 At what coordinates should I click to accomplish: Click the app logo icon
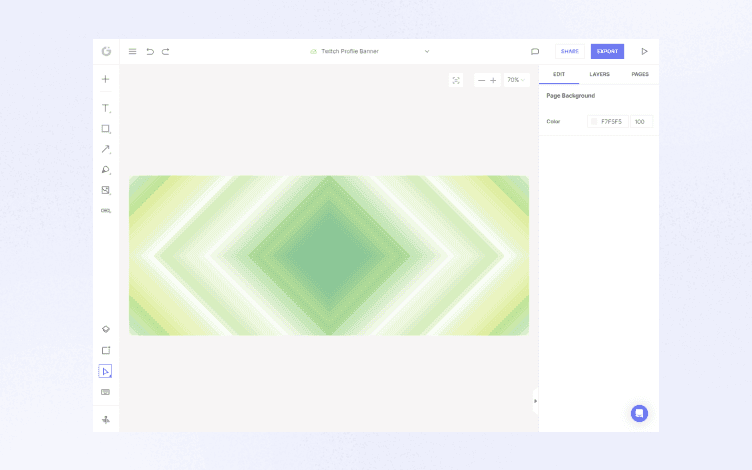coord(106,51)
